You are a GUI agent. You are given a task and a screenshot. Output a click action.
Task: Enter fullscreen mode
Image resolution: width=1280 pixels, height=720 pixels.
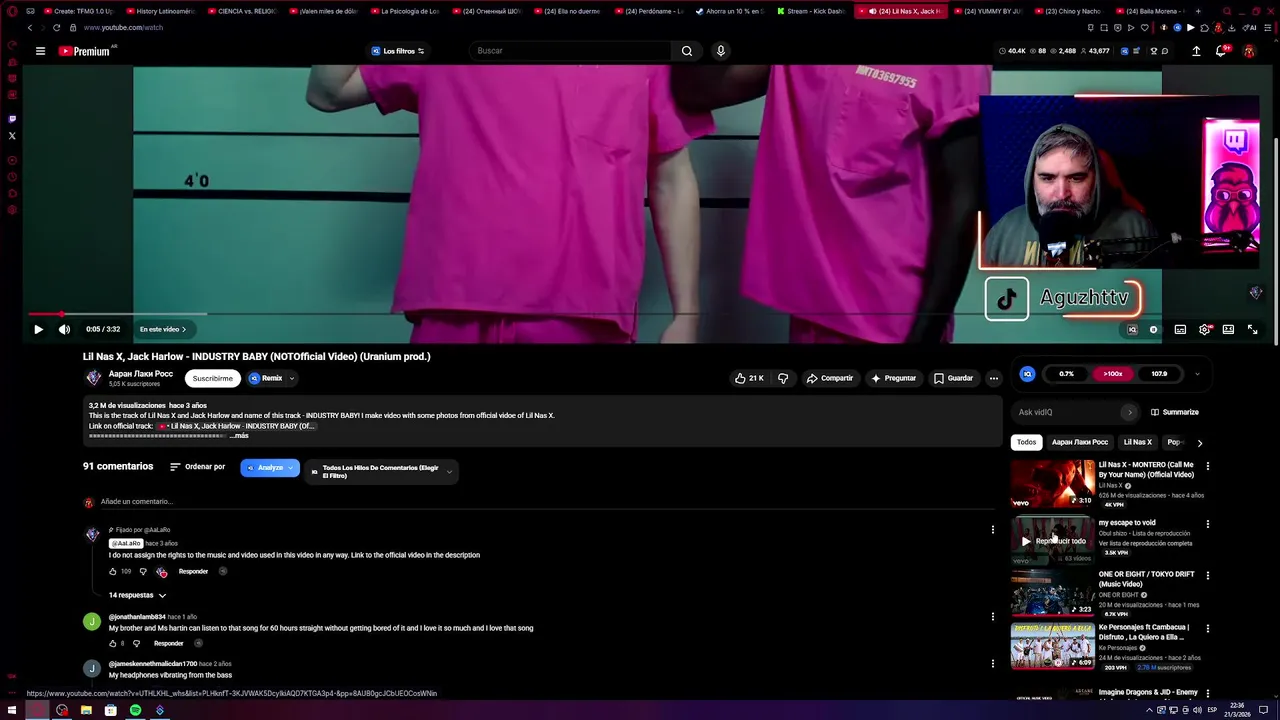[x=1252, y=329]
